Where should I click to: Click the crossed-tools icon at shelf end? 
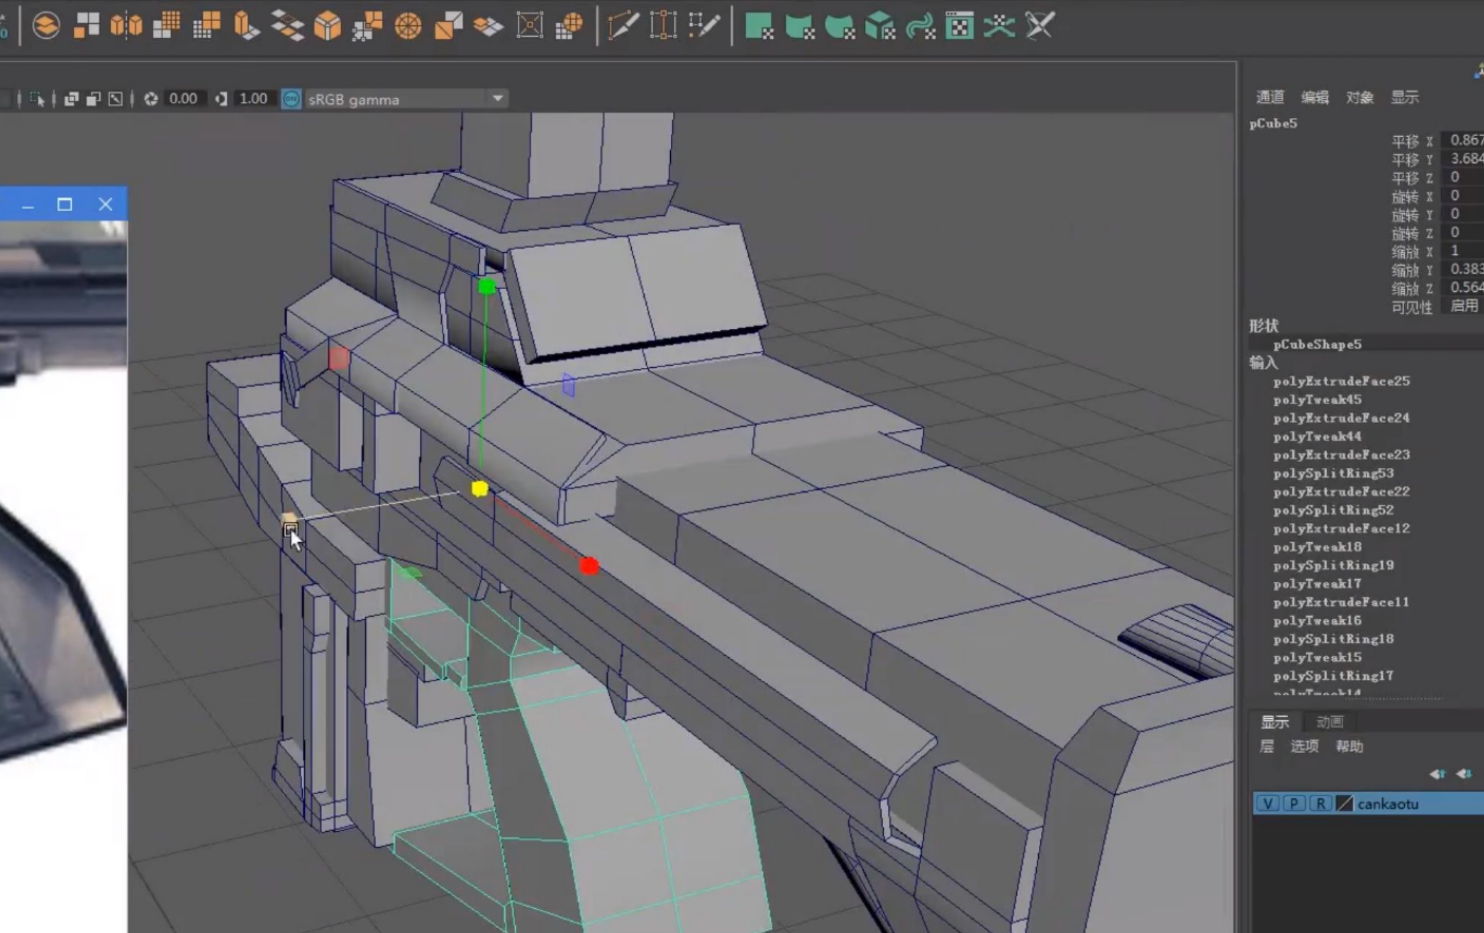pyautogui.click(x=1040, y=25)
